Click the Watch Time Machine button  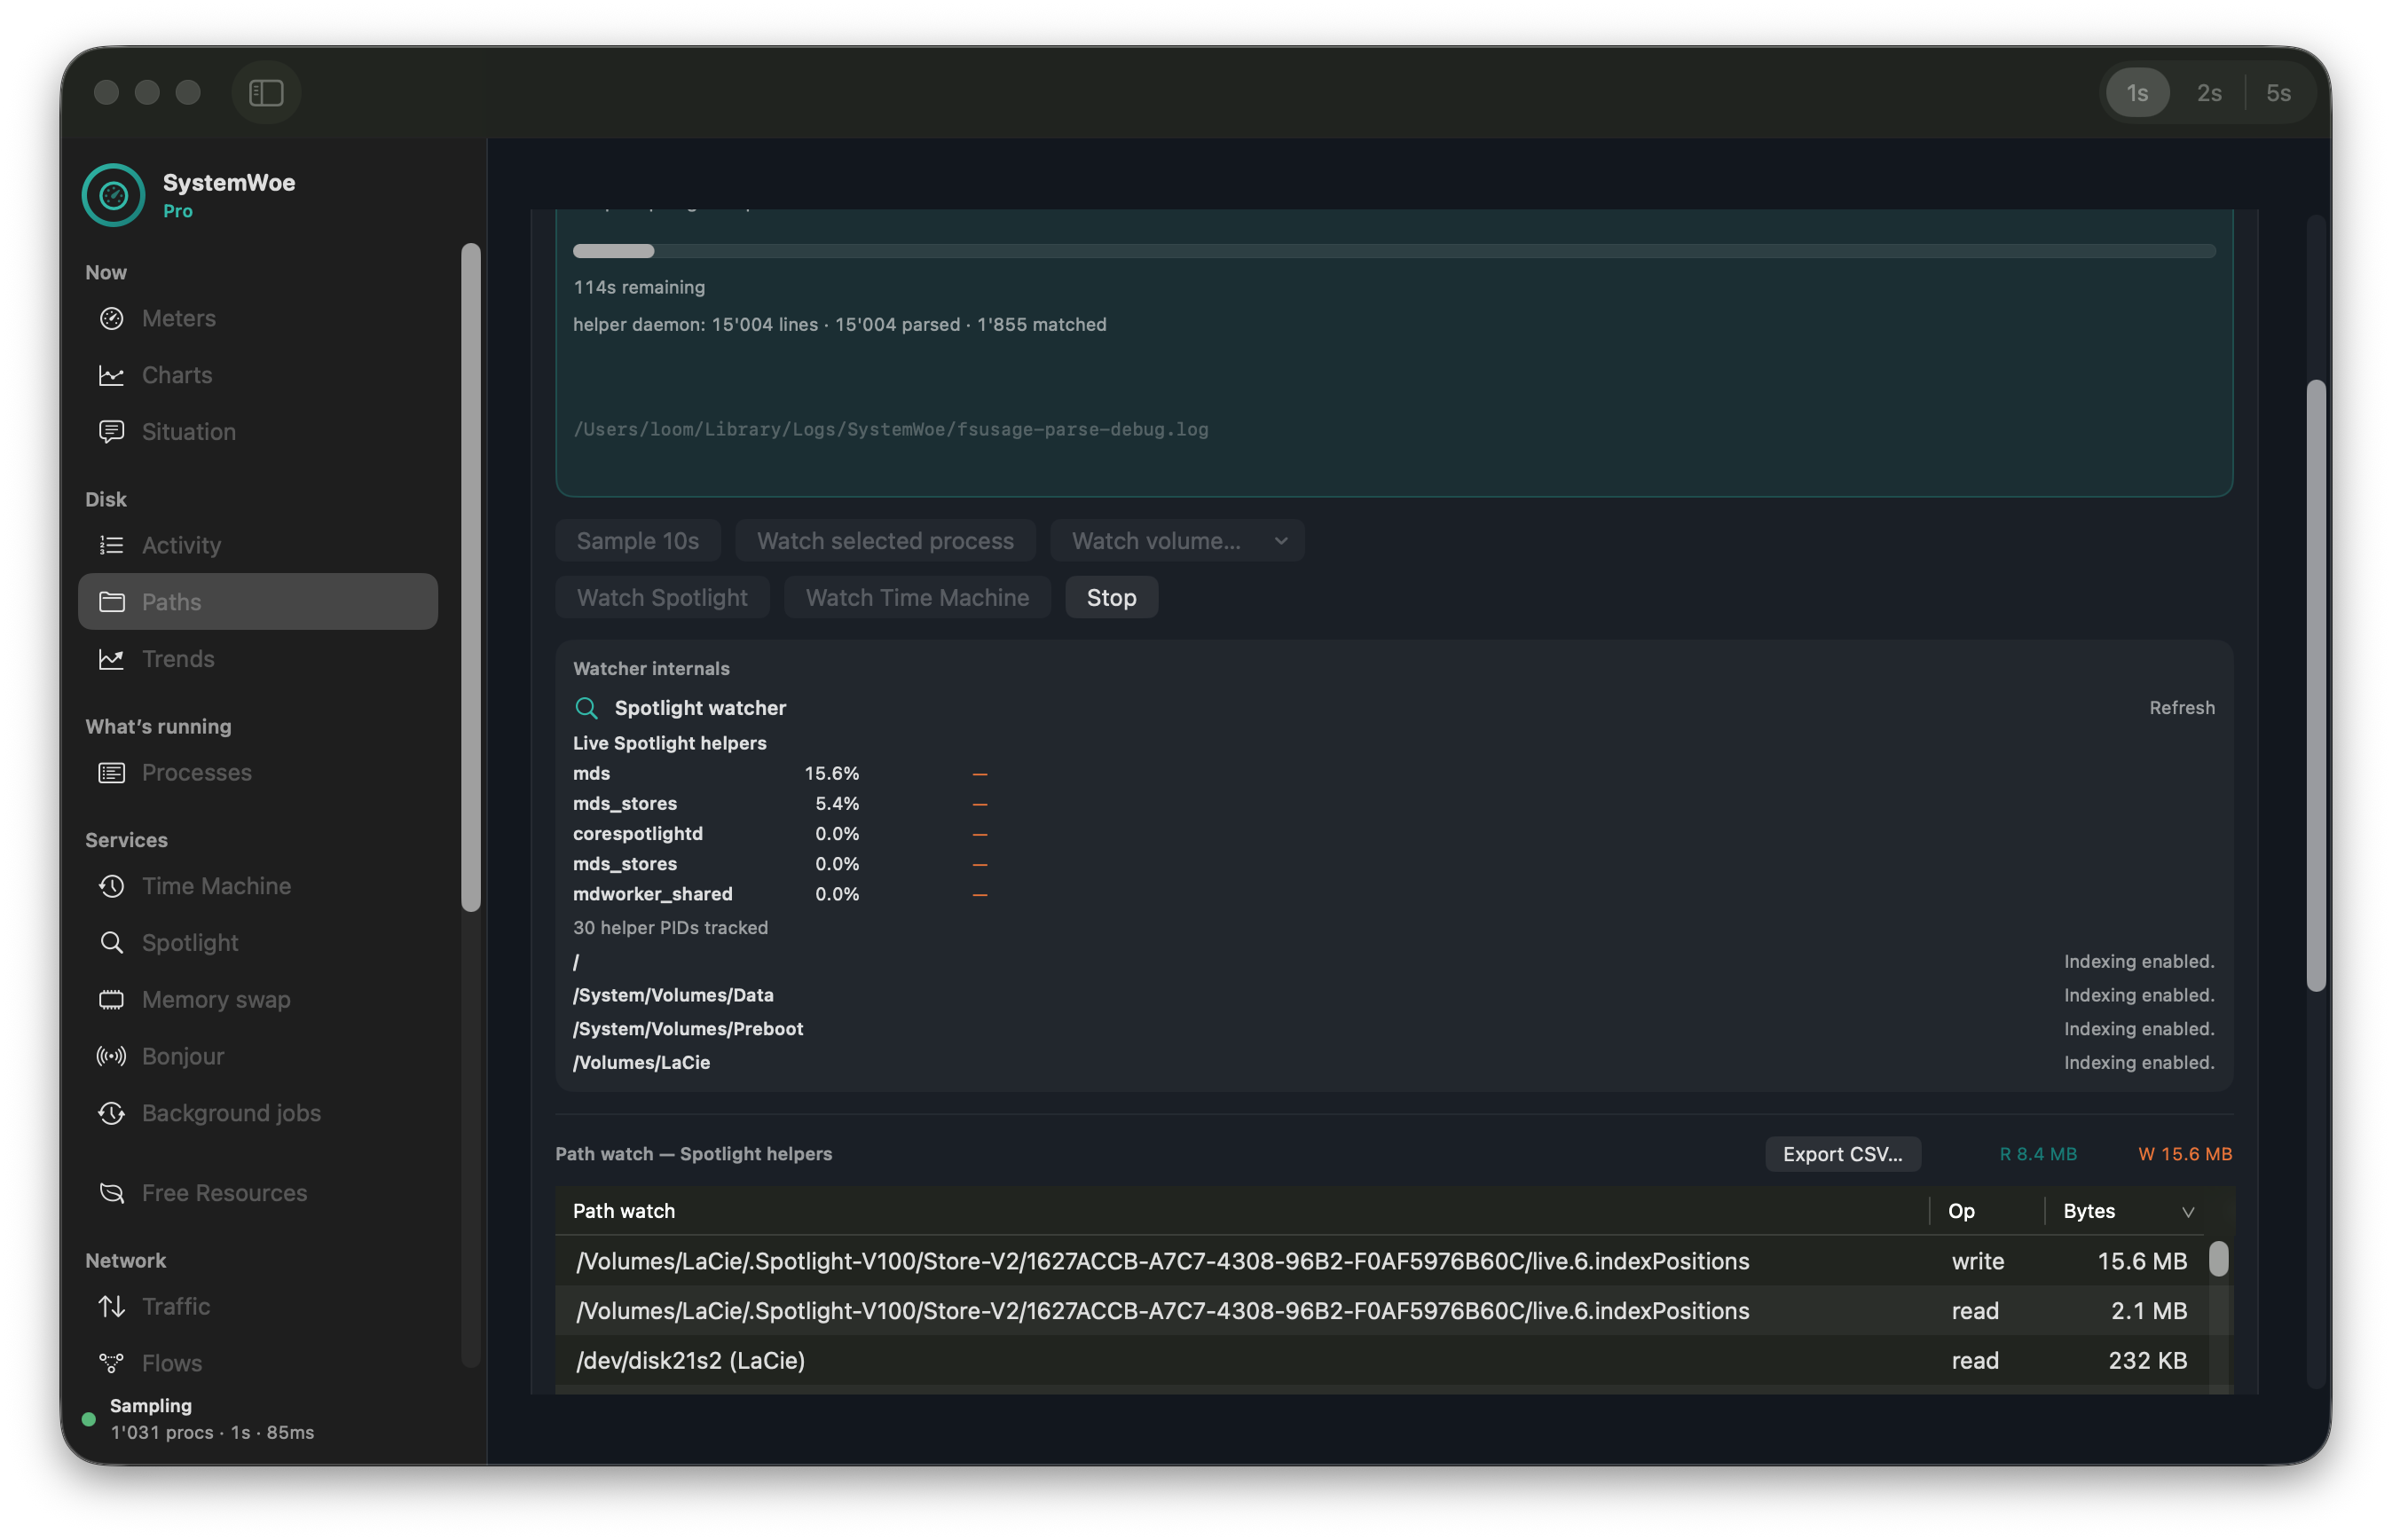[x=917, y=598]
